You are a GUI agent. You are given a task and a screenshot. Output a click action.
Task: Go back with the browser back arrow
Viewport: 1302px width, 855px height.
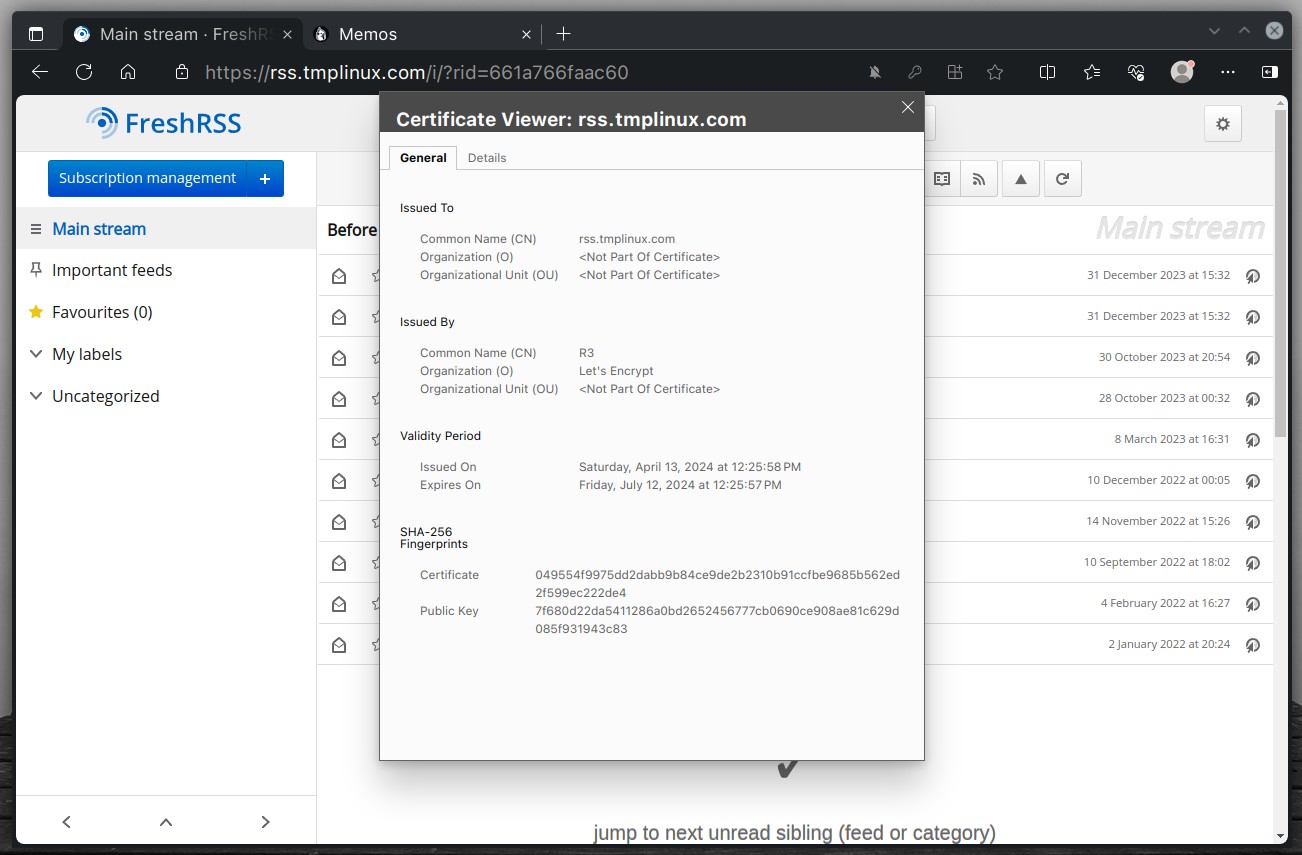tap(39, 72)
